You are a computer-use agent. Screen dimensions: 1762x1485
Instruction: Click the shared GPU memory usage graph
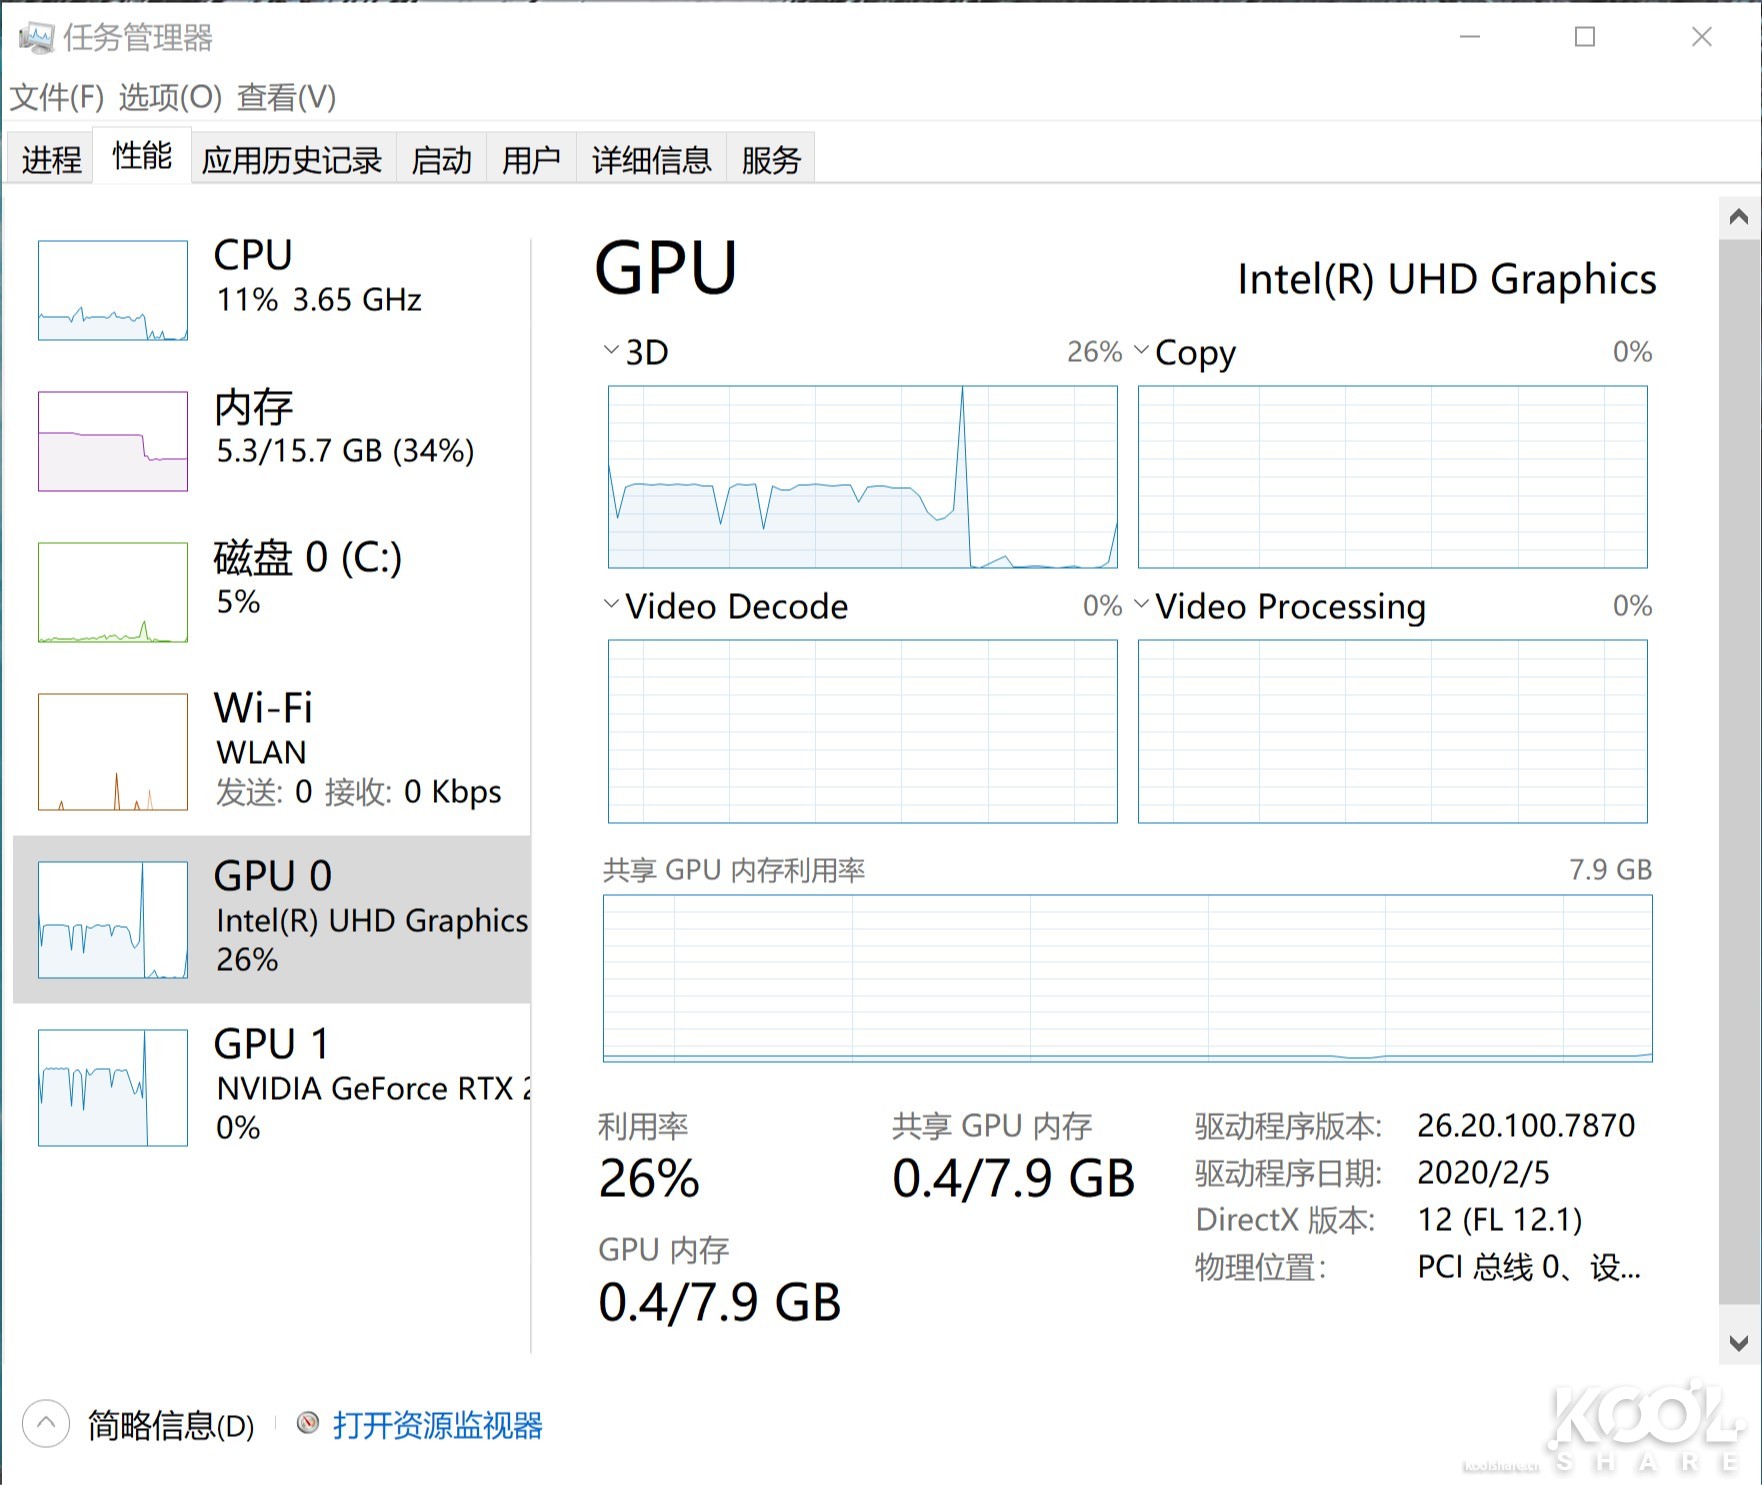(1125, 980)
